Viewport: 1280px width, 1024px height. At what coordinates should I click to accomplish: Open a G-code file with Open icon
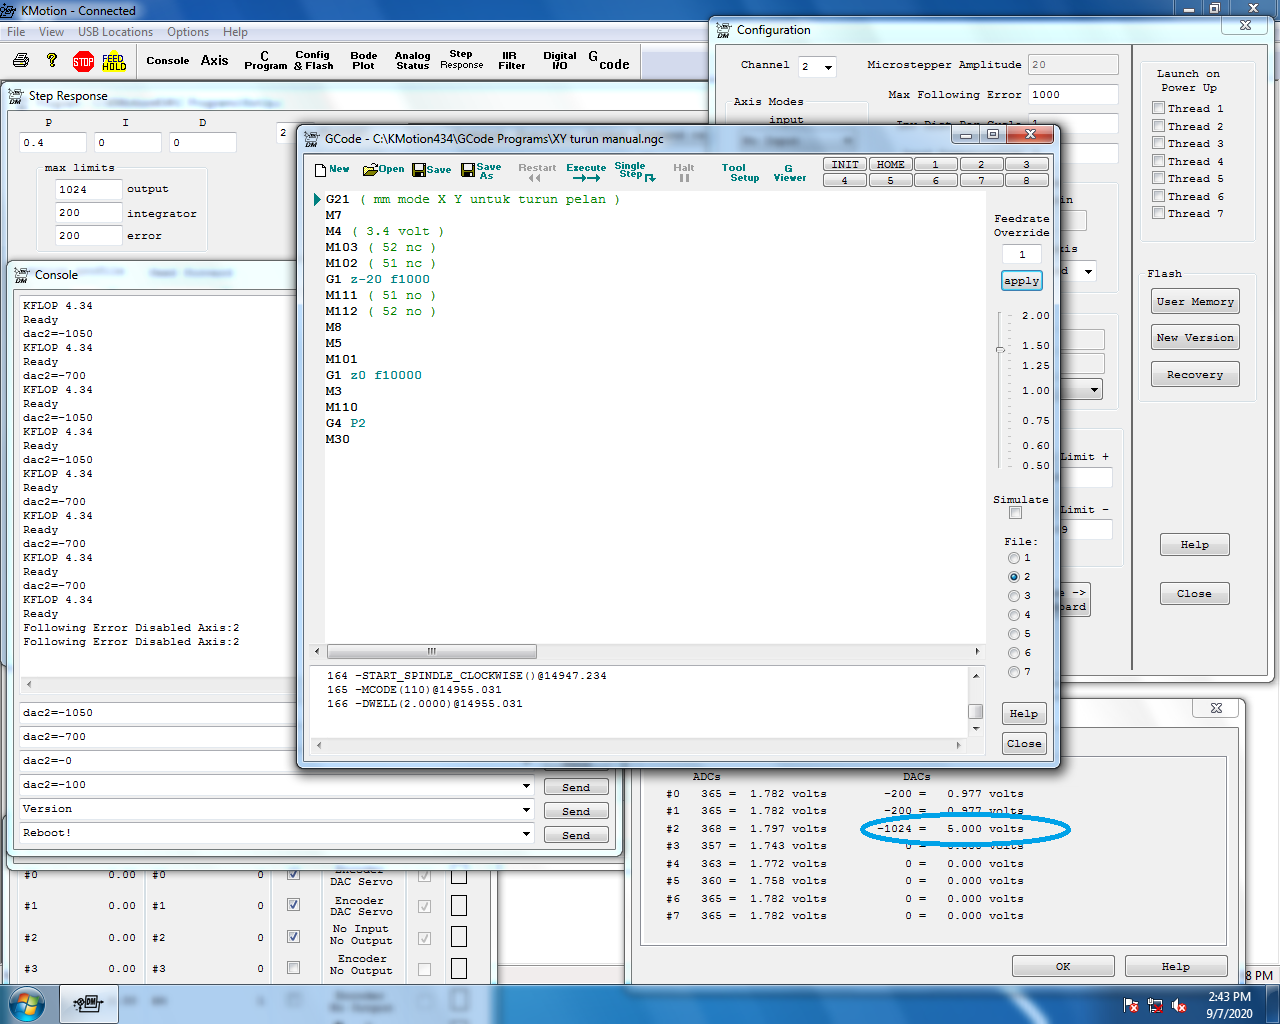(383, 170)
